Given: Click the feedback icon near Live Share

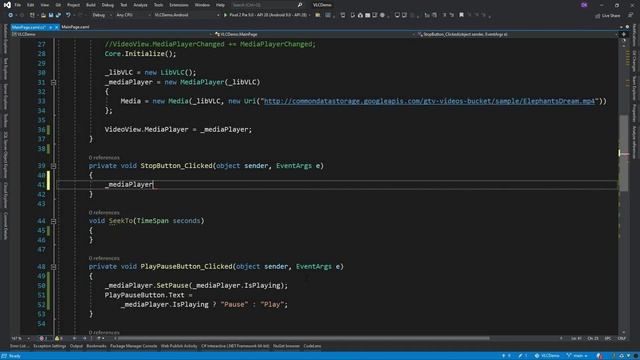Looking at the screenshot, I should pyautogui.click(x=631, y=15).
